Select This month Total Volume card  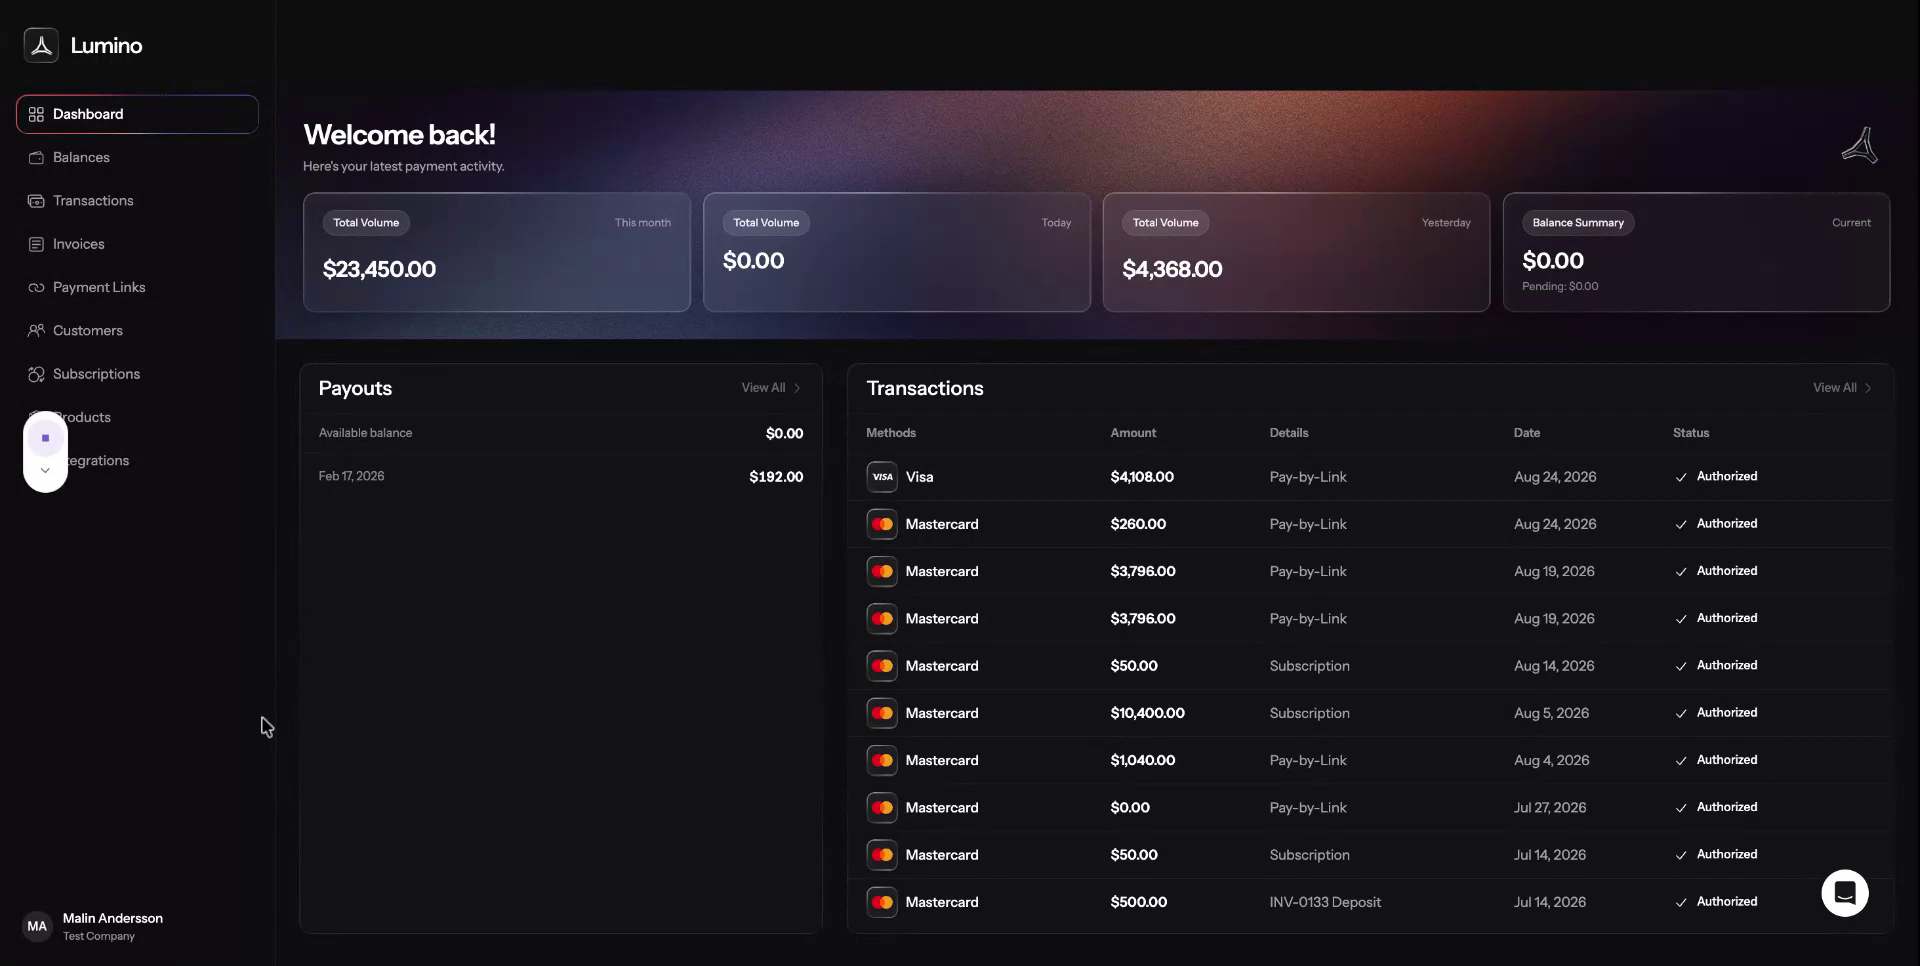click(497, 252)
